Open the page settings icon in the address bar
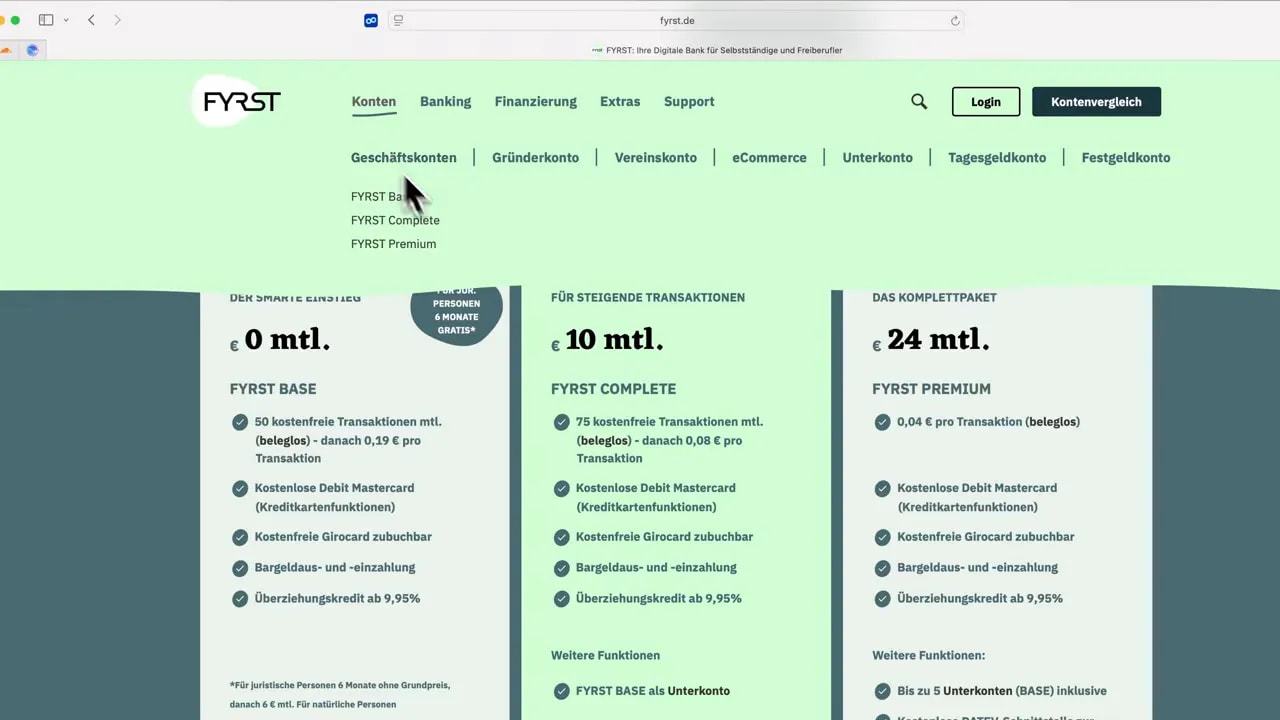Viewport: 1280px width, 720px height. pos(398,20)
